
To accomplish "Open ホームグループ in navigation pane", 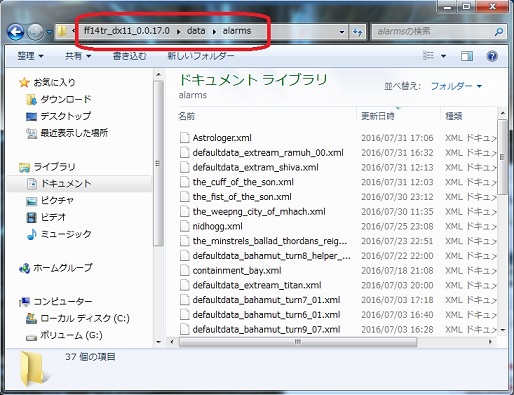I will (x=63, y=268).
